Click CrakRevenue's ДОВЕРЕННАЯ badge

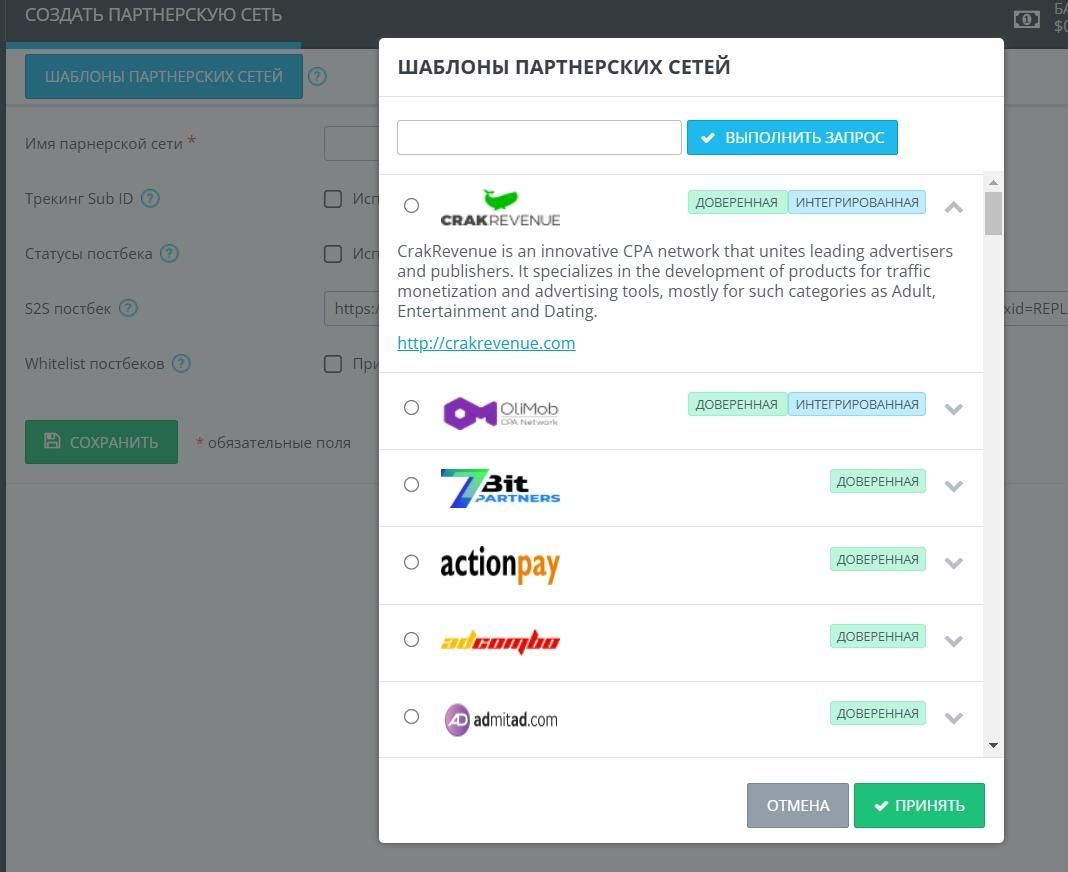pos(737,202)
